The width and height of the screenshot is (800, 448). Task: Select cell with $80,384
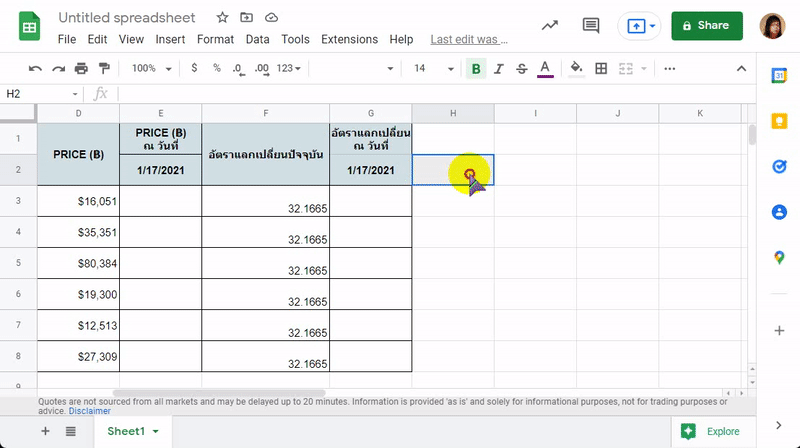[78, 263]
